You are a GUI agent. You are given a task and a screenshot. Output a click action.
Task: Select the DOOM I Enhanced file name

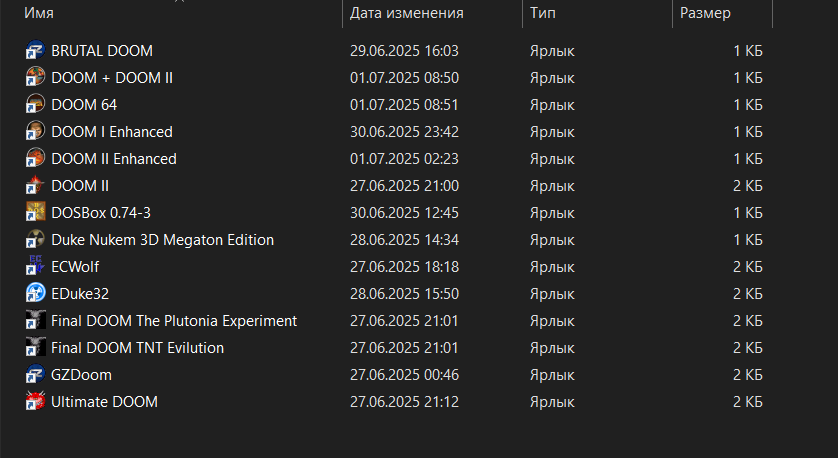click(x=112, y=131)
